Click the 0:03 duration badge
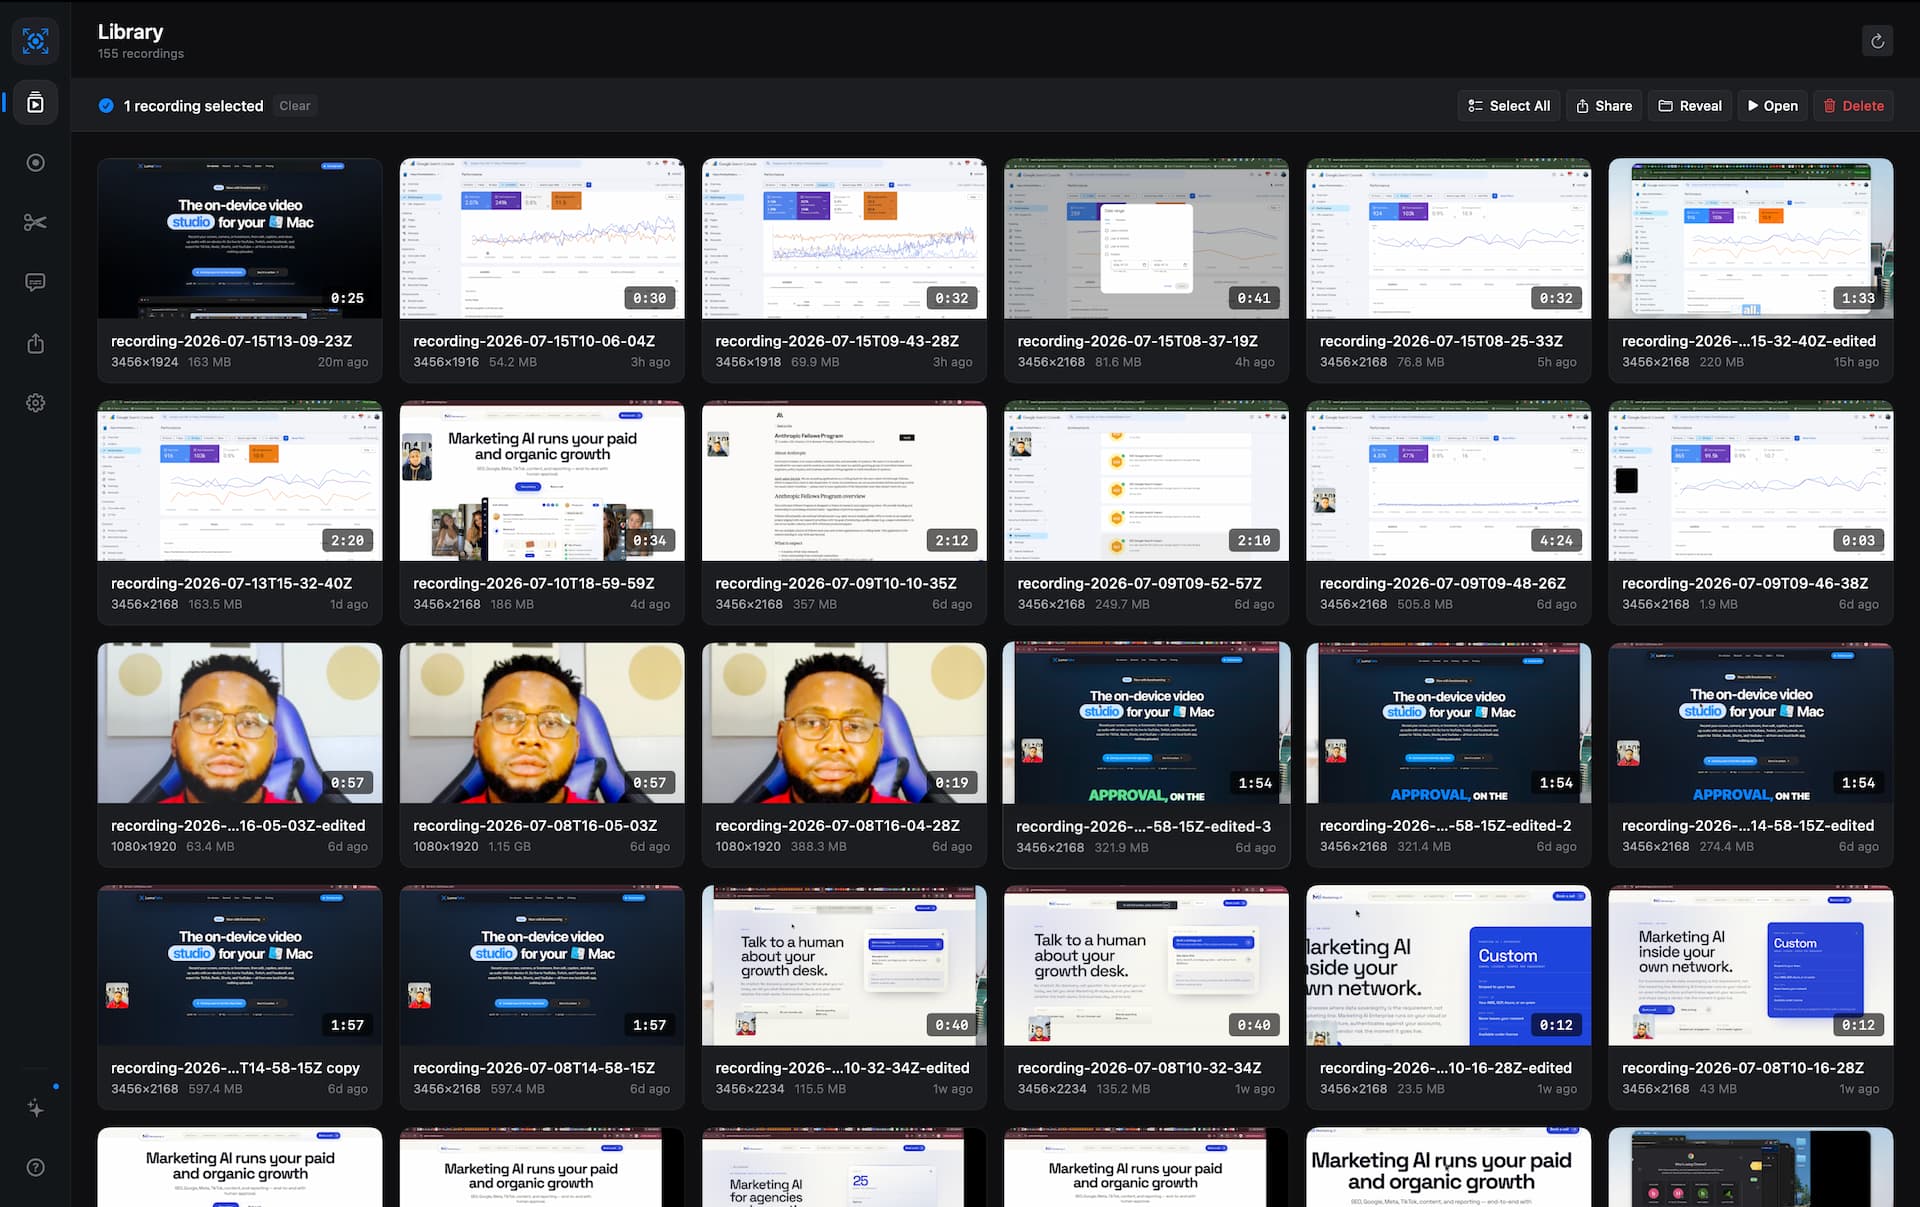 tap(1859, 540)
